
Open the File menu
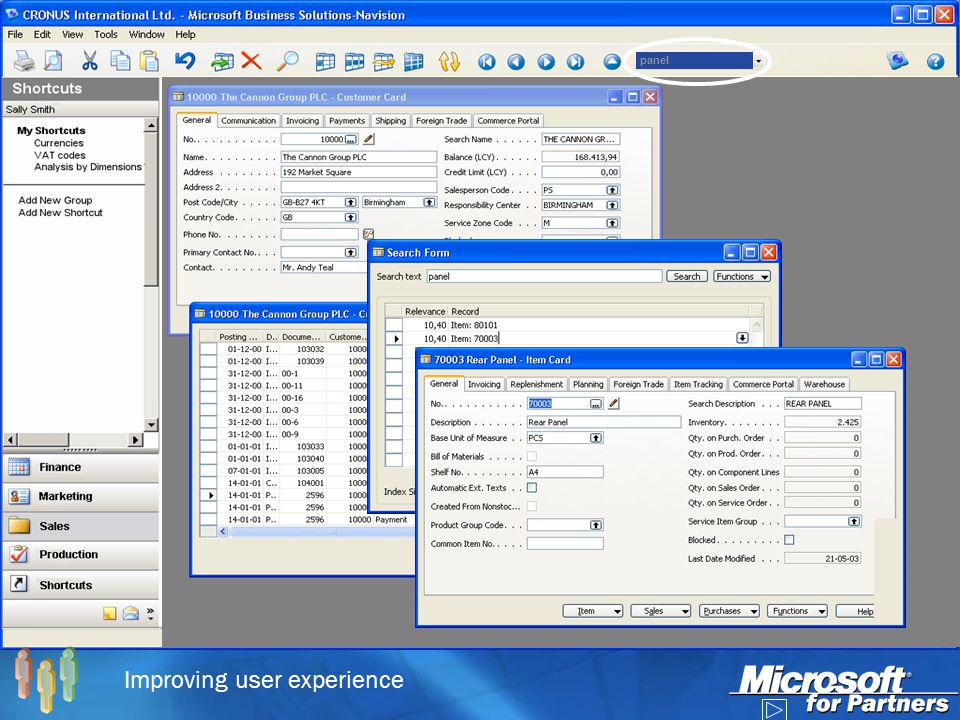coord(15,34)
